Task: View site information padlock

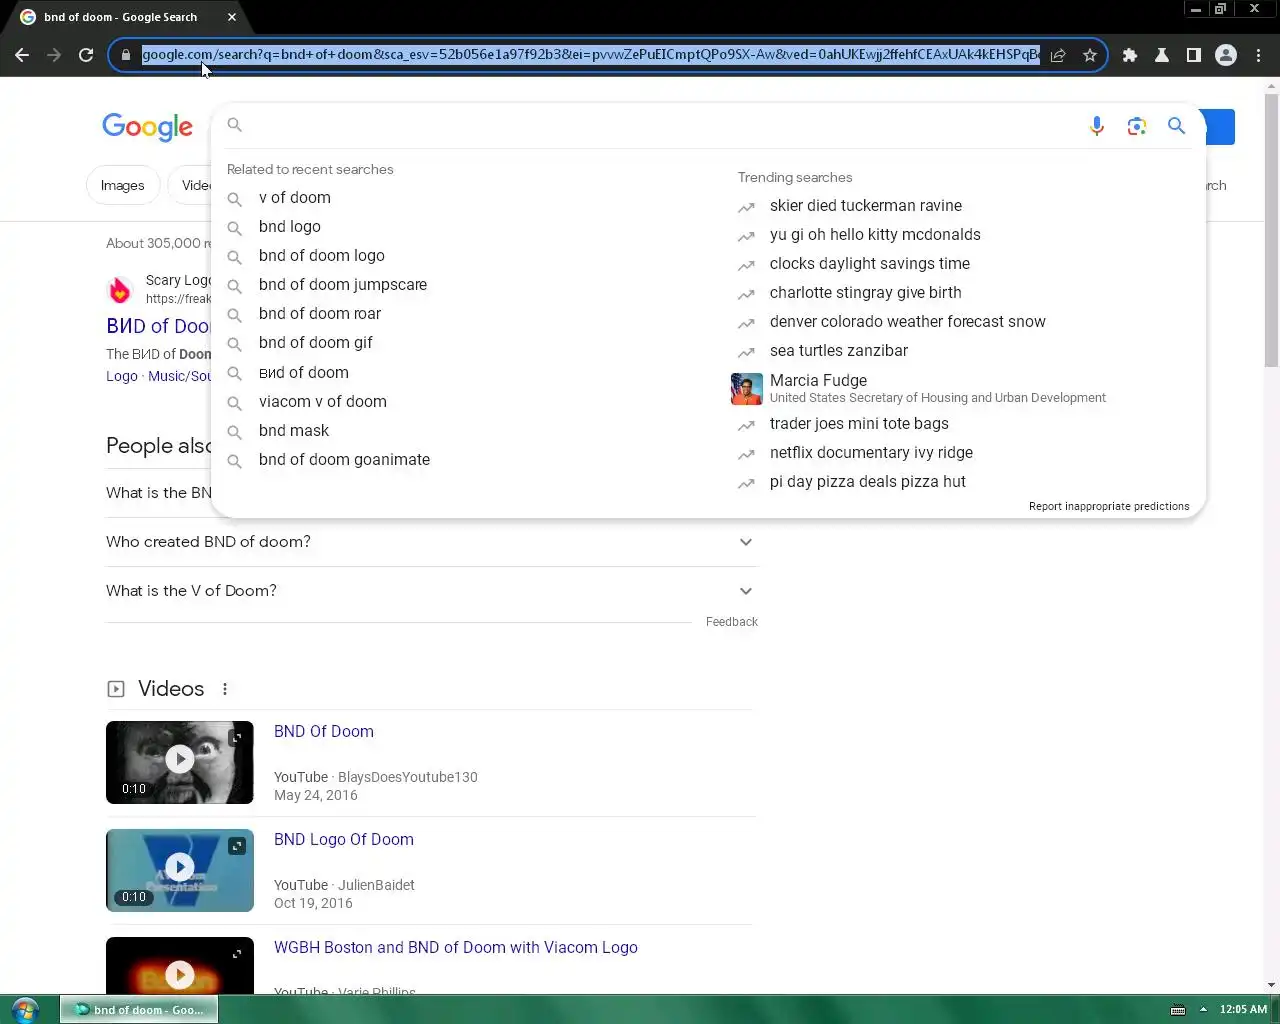Action: click(125, 55)
